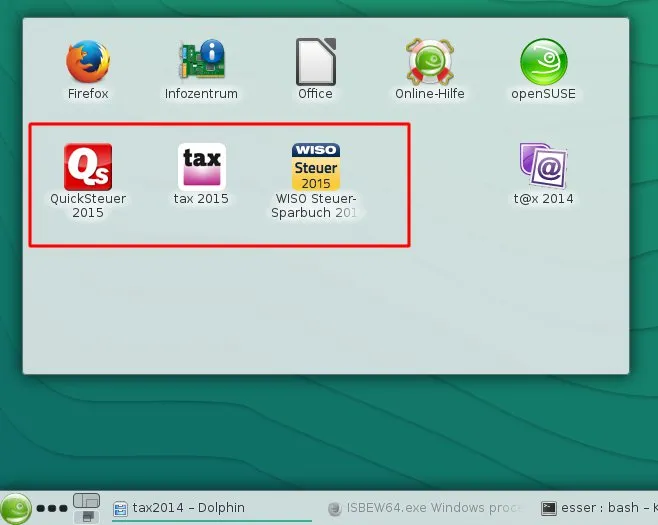Click the Online-Hilfe label text
The height and width of the screenshot is (525, 658).
click(x=430, y=94)
